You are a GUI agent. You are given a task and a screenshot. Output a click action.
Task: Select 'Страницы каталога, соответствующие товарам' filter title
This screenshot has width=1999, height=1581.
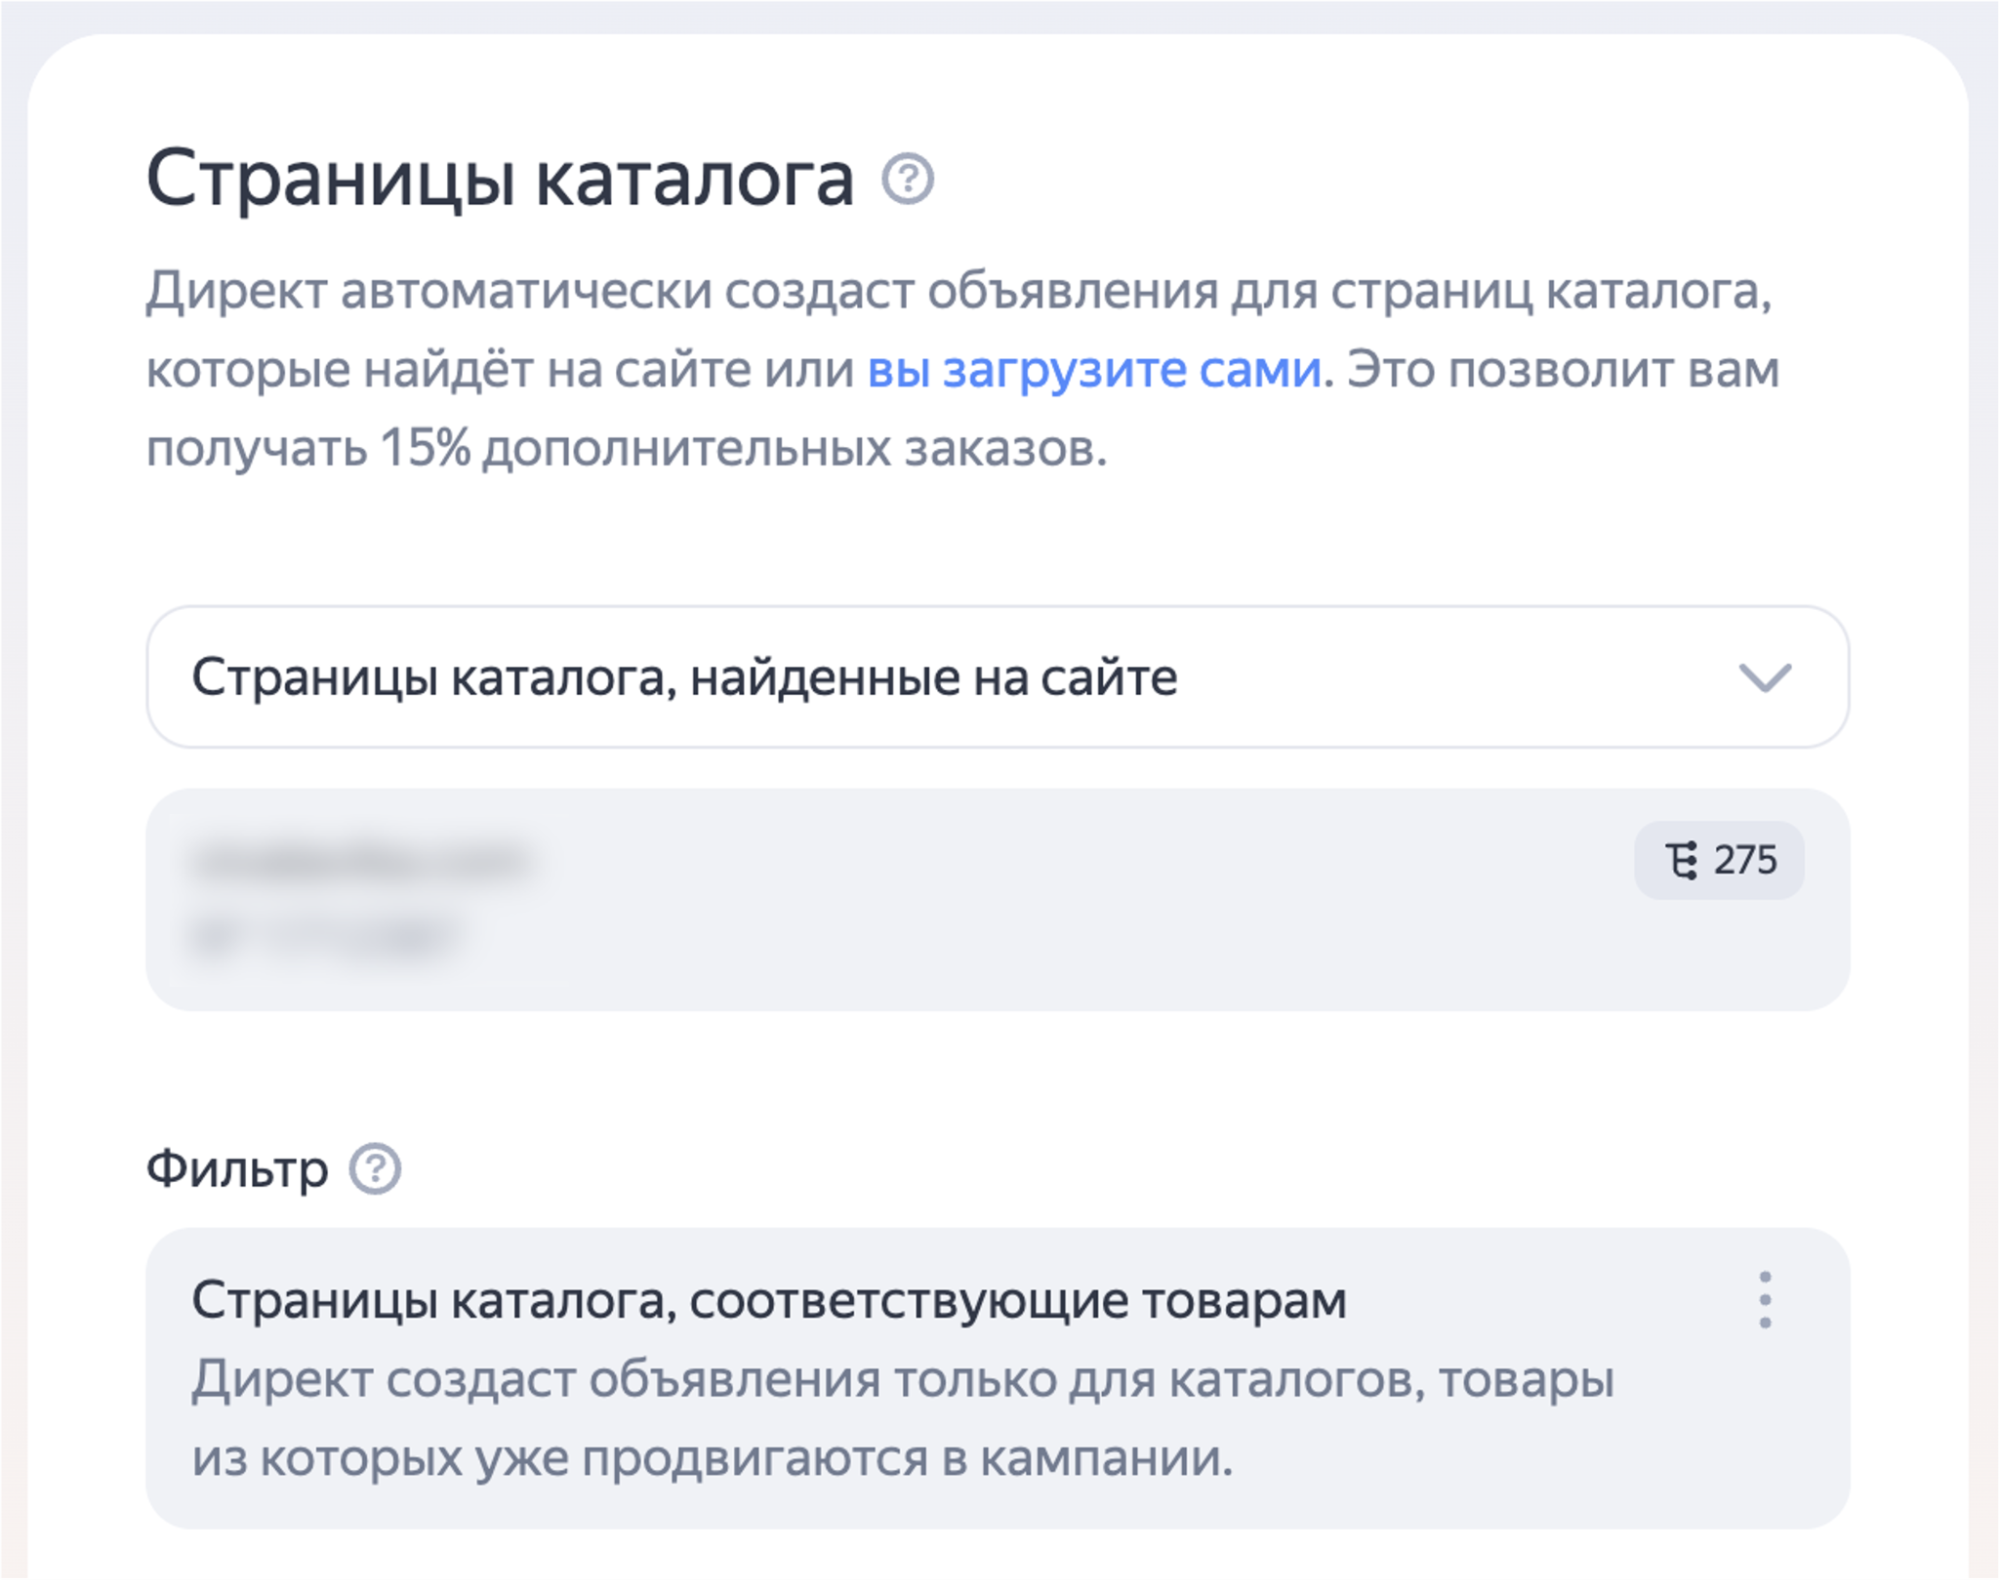[x=768, y=1301]
